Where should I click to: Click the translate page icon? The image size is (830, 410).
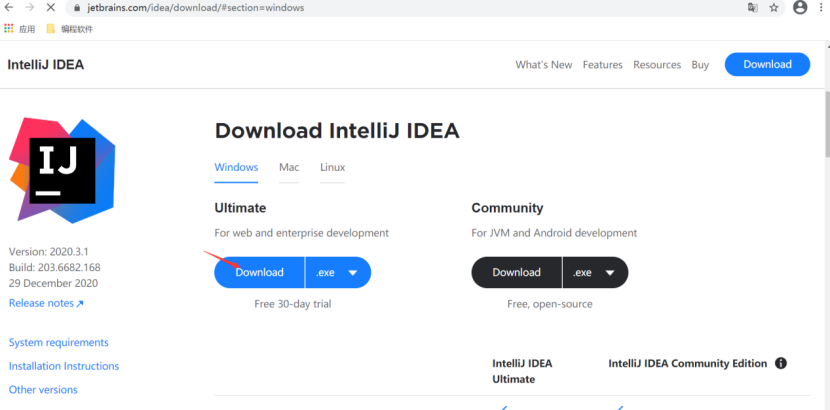(753, 7)
